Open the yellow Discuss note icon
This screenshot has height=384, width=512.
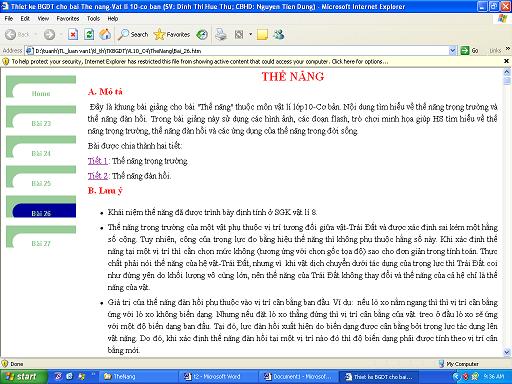[x=262, y=34]
